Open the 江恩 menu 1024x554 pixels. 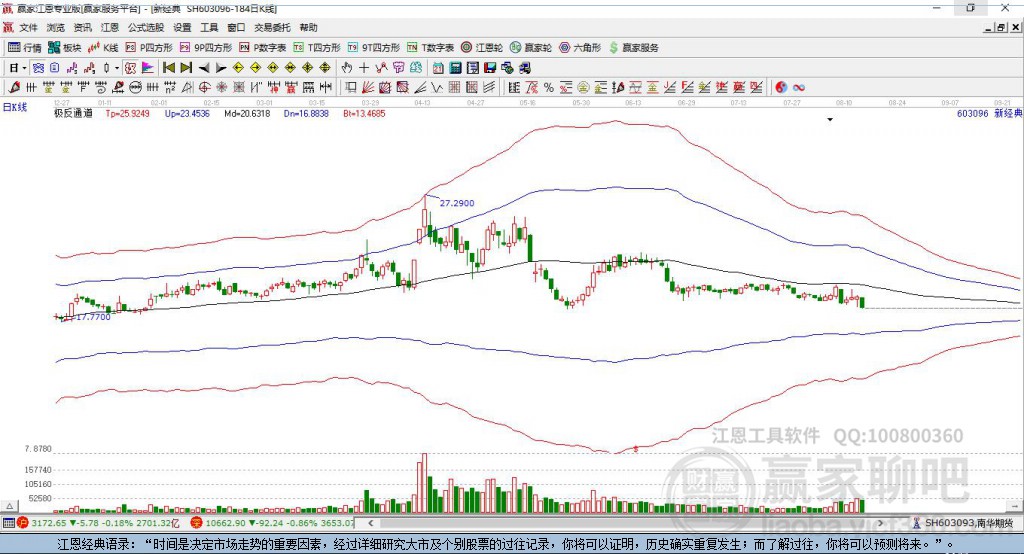[x=110, y=27]
